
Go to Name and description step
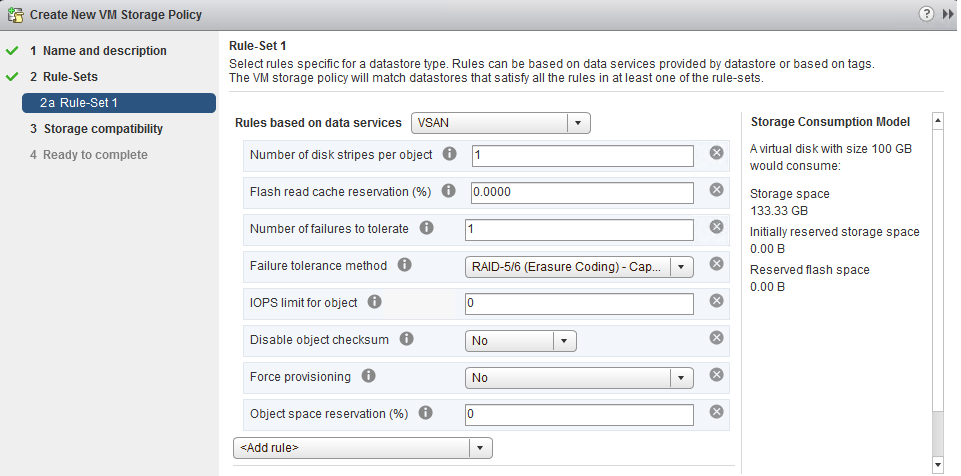pyautogui.click(x=97, y=51)
